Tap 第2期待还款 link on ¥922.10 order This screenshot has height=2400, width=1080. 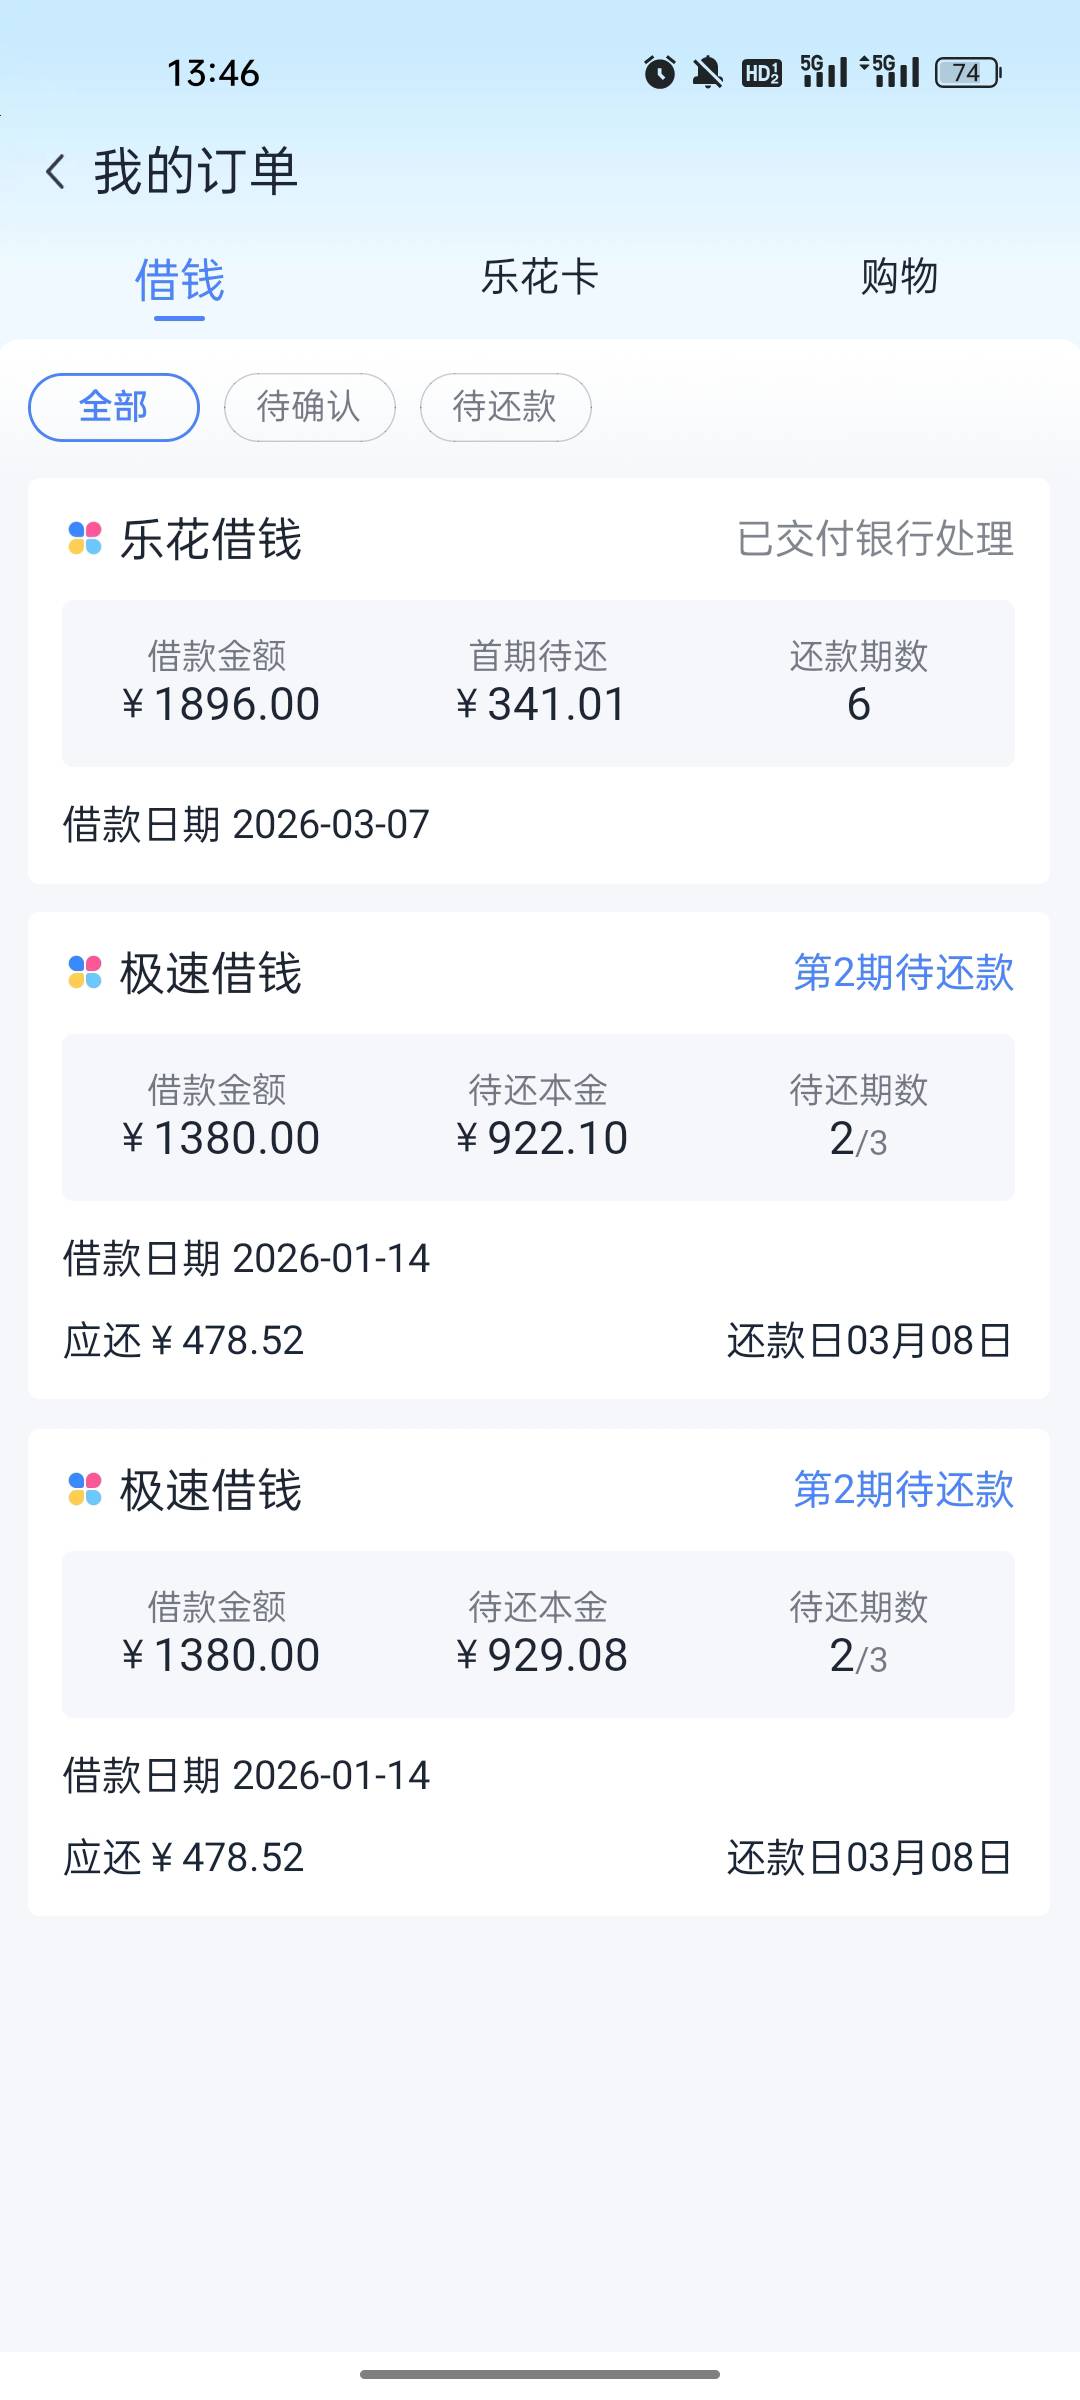(x=903, y=972)
